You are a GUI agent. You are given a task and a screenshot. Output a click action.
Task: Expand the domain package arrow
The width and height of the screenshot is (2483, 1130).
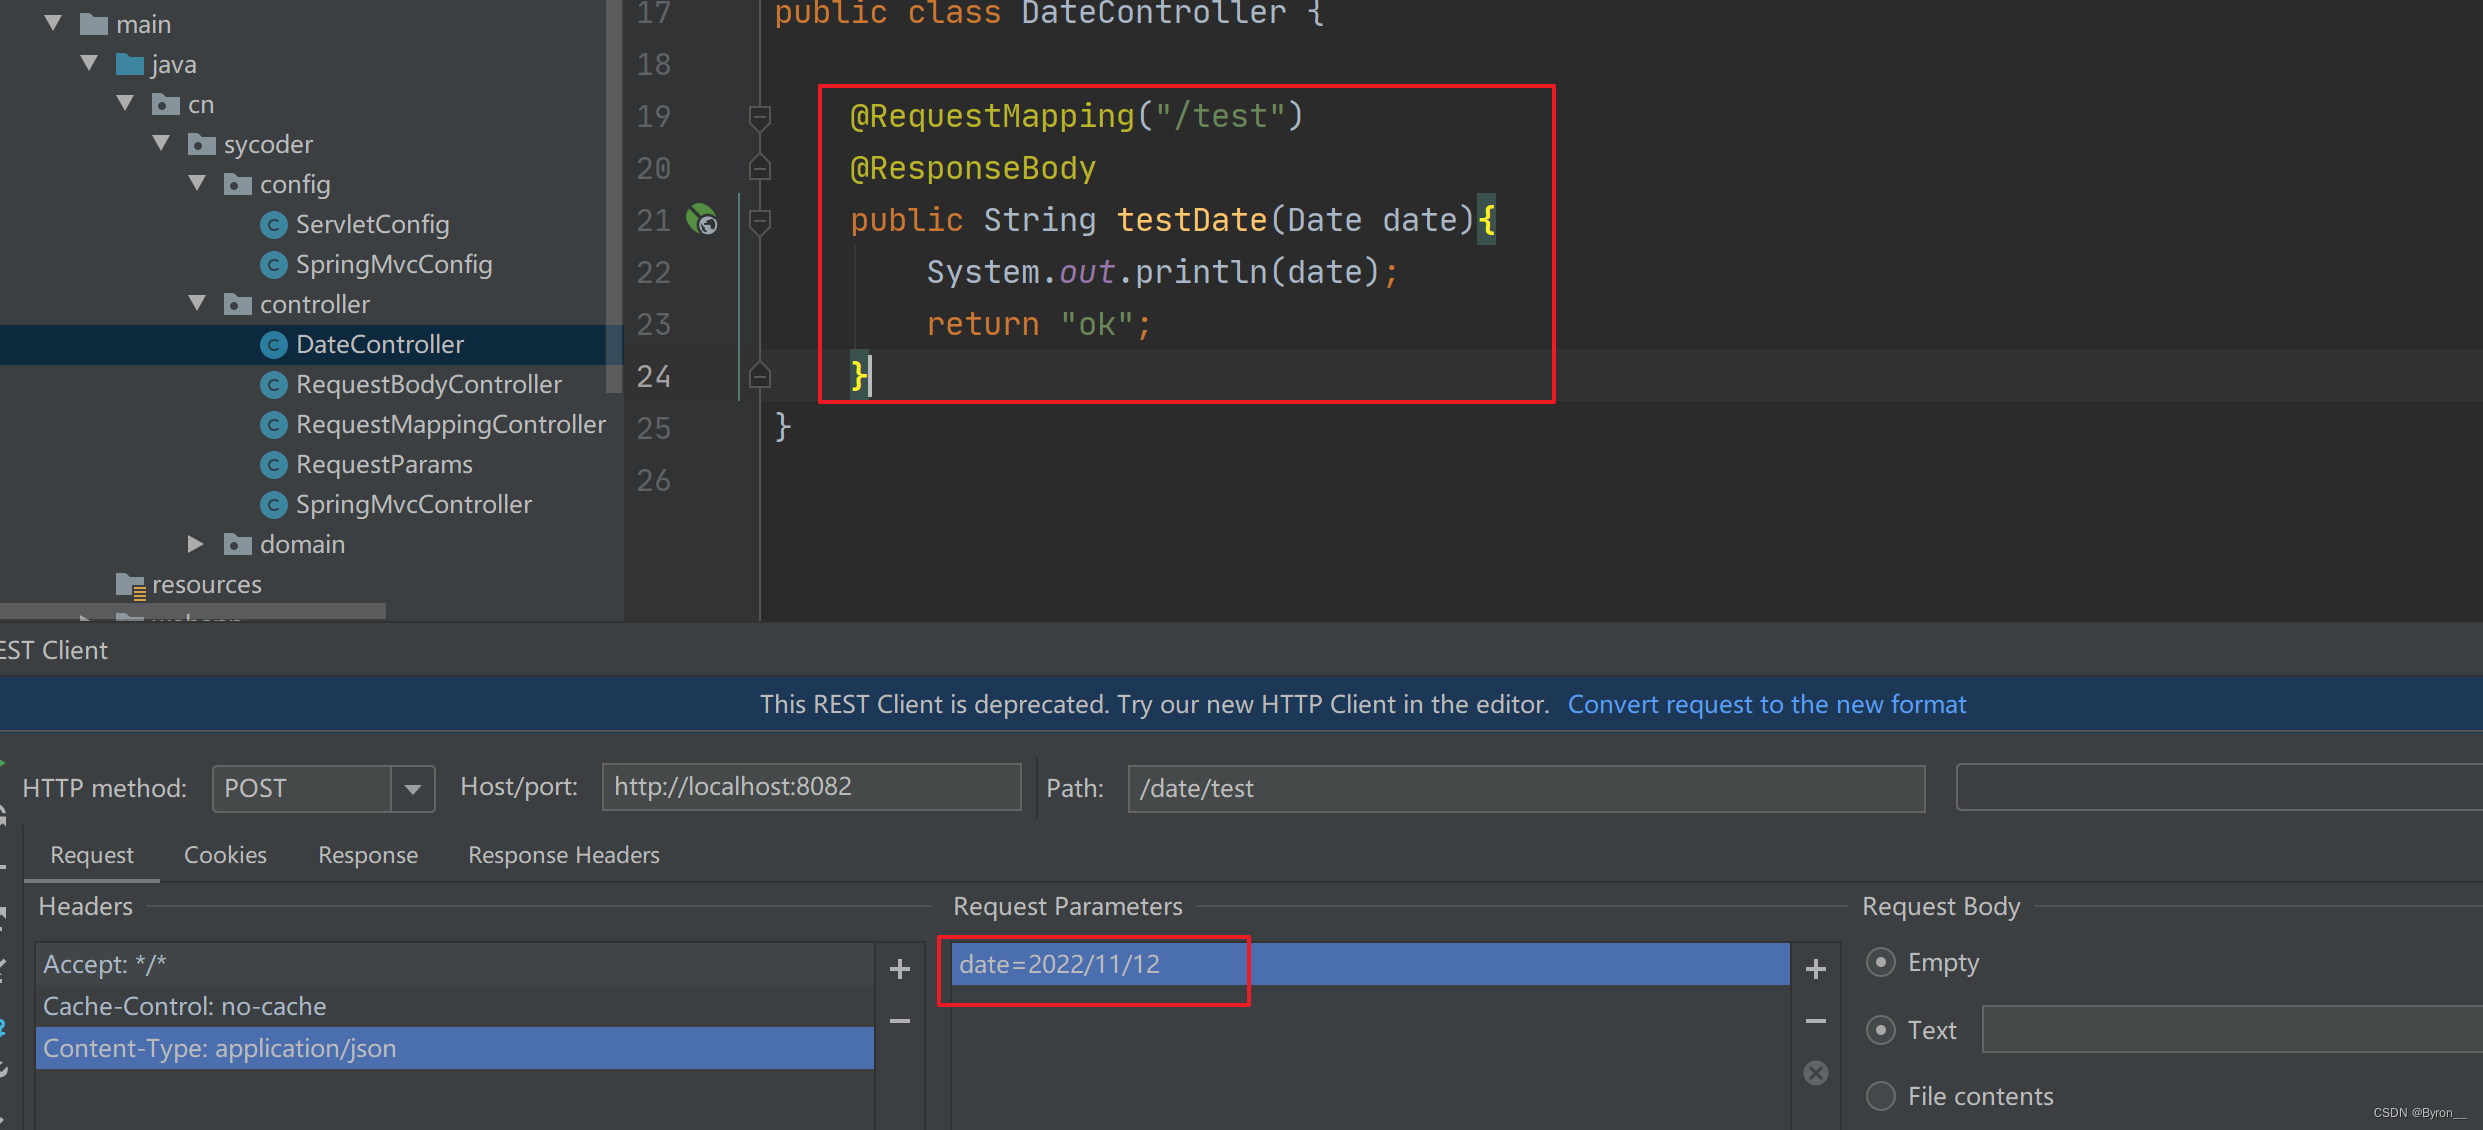[x=196, y=543]
